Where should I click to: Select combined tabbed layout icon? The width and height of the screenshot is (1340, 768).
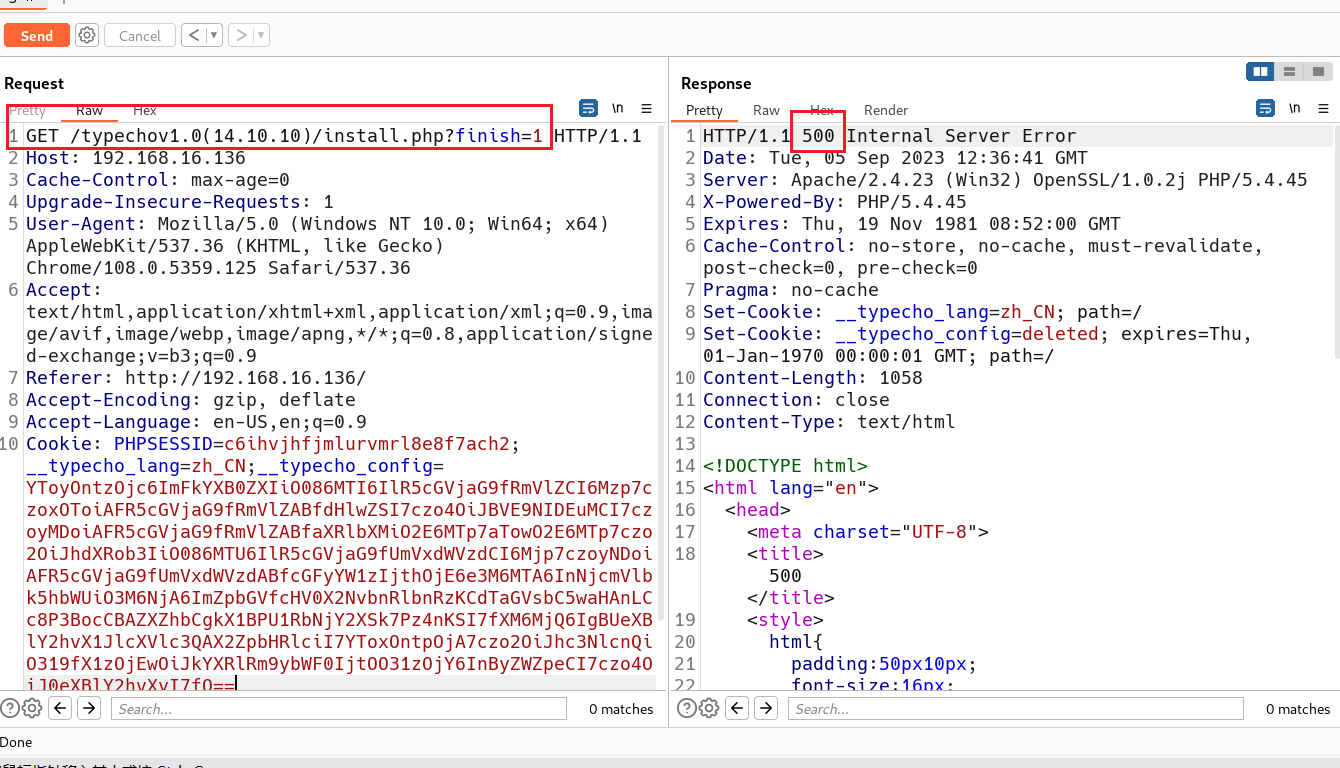pos(1320,71)
